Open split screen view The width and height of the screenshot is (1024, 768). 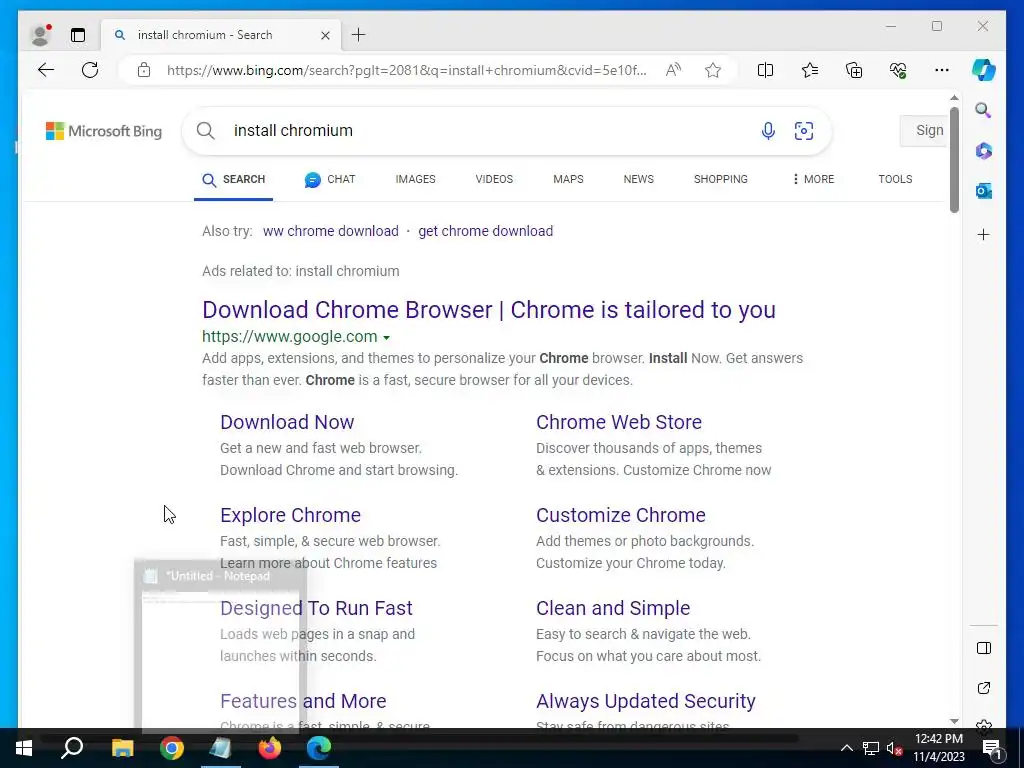[765, 70]
